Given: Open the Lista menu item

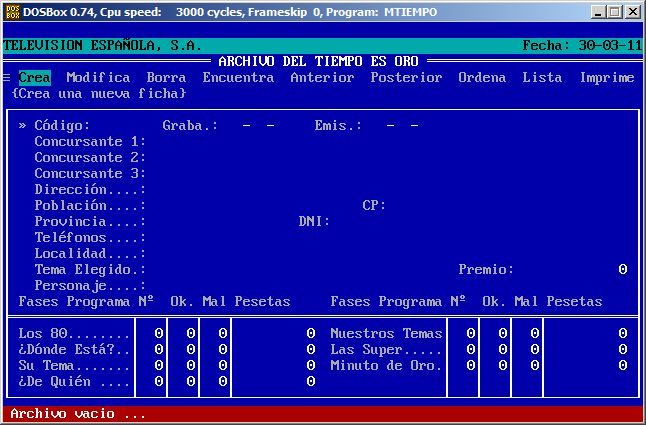Looking at the screenshot, I should [x=542, y=78].
